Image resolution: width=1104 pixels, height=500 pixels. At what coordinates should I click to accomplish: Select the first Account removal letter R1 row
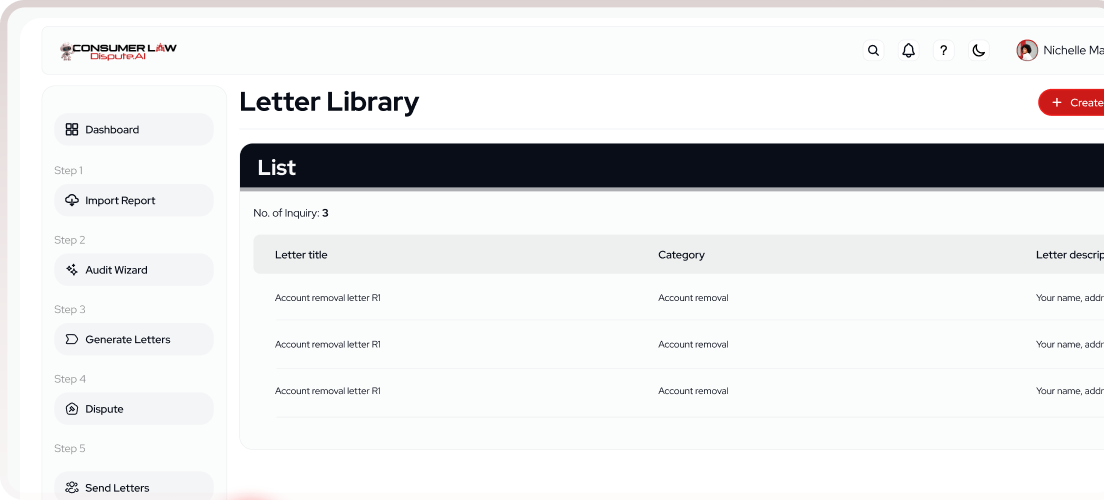(x=328, y=298)
